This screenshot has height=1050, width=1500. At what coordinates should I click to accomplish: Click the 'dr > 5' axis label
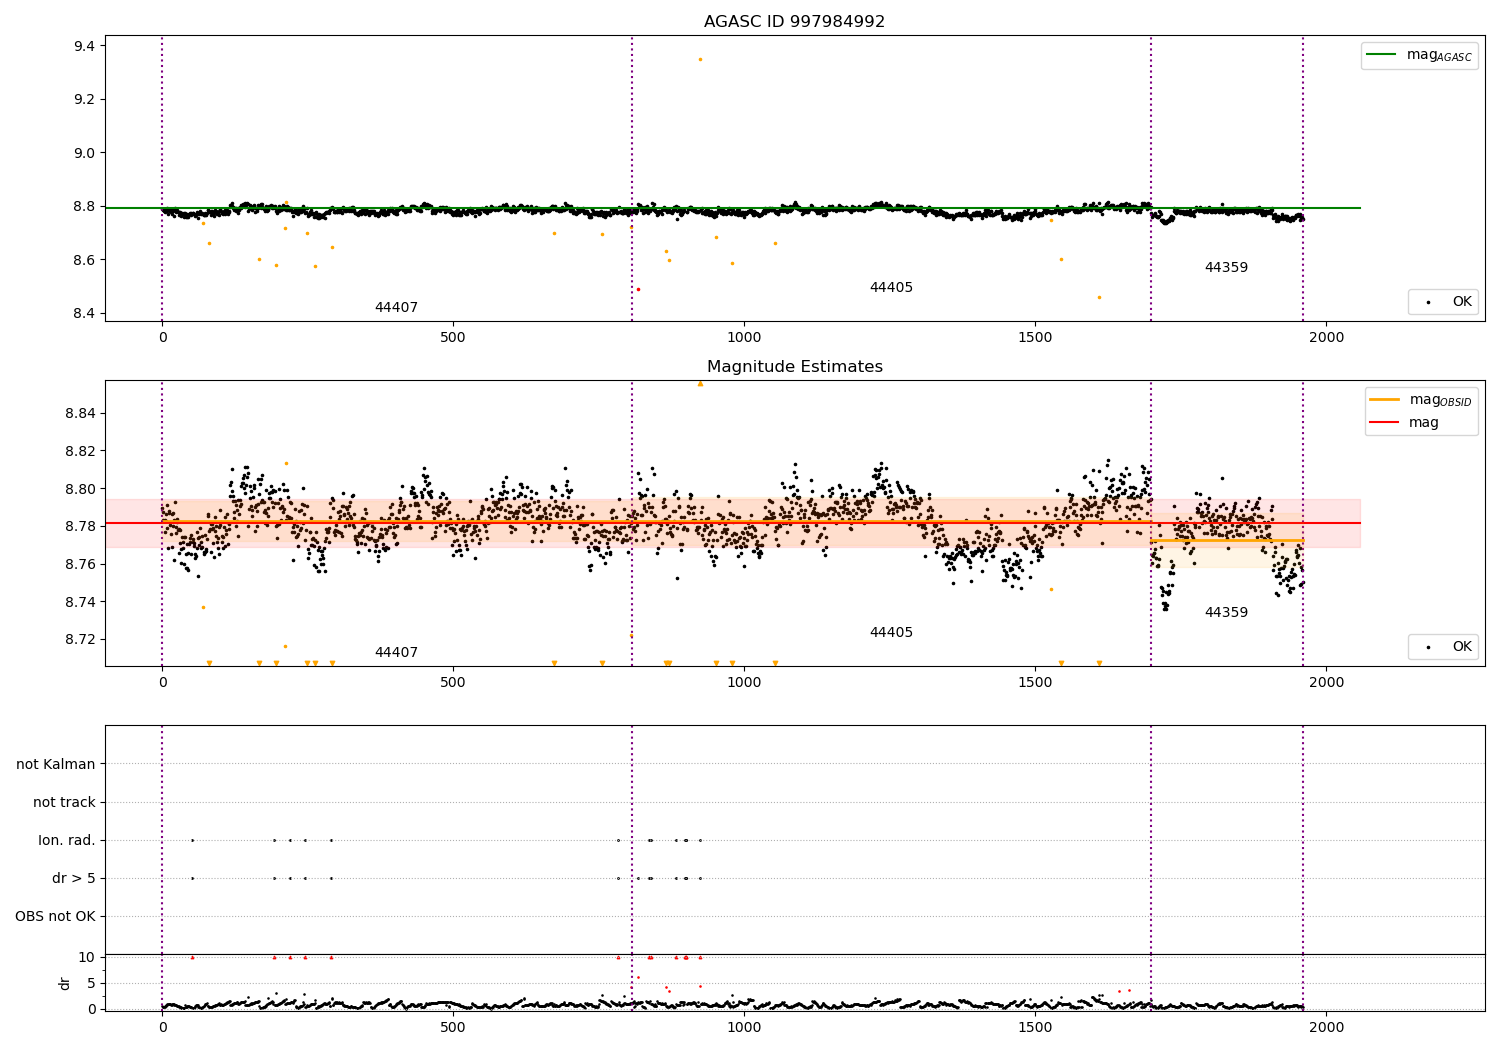[74, 878]
